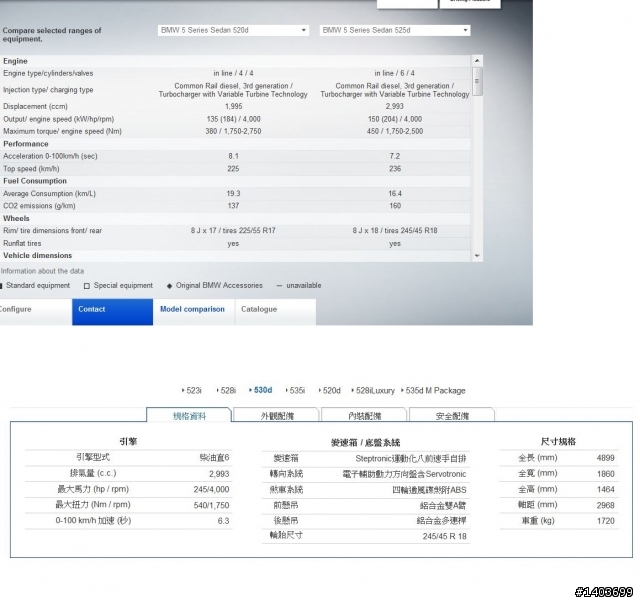
Task: Switch to the 內裝配備 tab
Action: pos(364,416)
